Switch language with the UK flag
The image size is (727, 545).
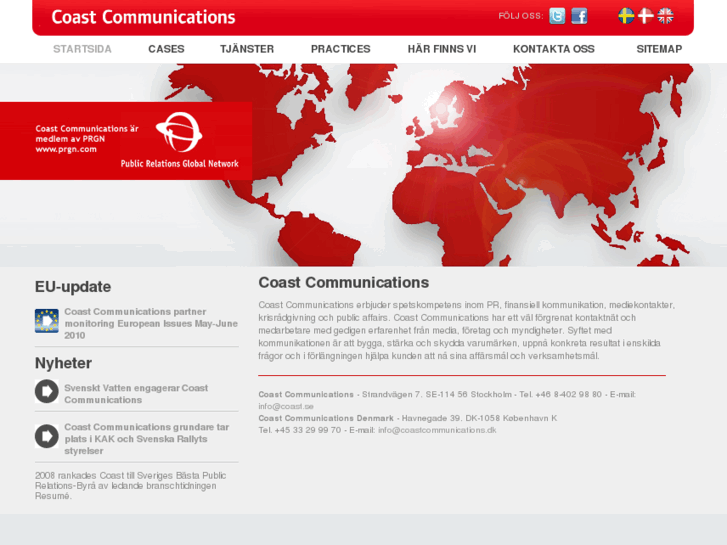point(665,16)
